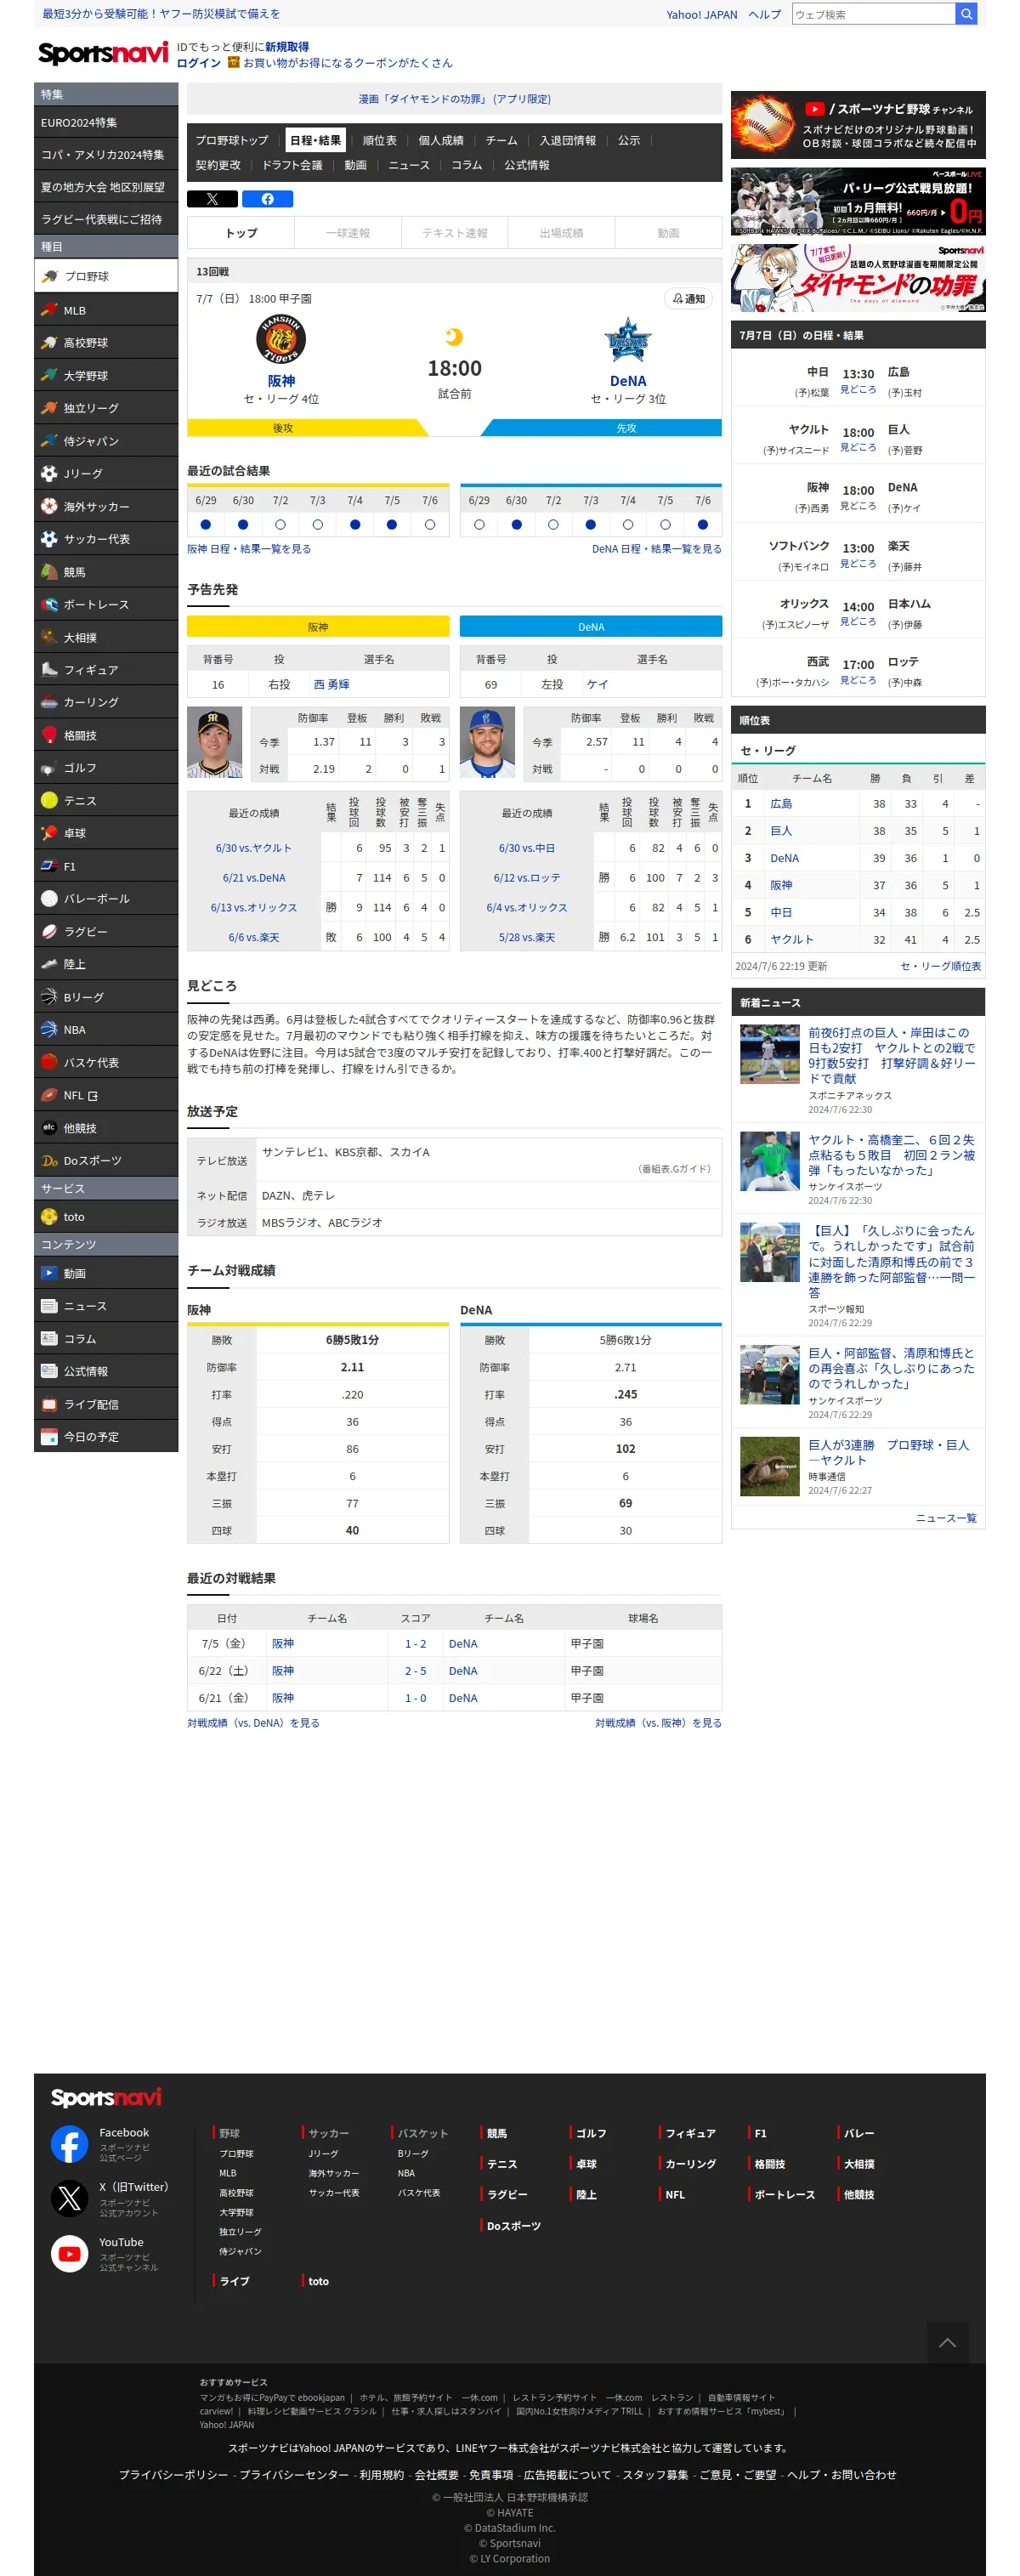Open NBA in the sidebar
This screenshot has height=2576, width=1020.
click(106, 1029)
